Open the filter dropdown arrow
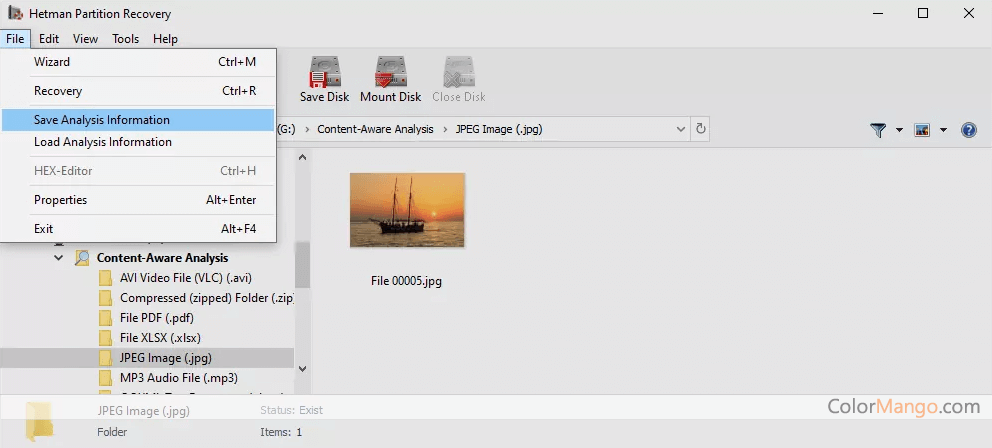The height and width of the screenshot is (448, 992). (x=899, y=130)
